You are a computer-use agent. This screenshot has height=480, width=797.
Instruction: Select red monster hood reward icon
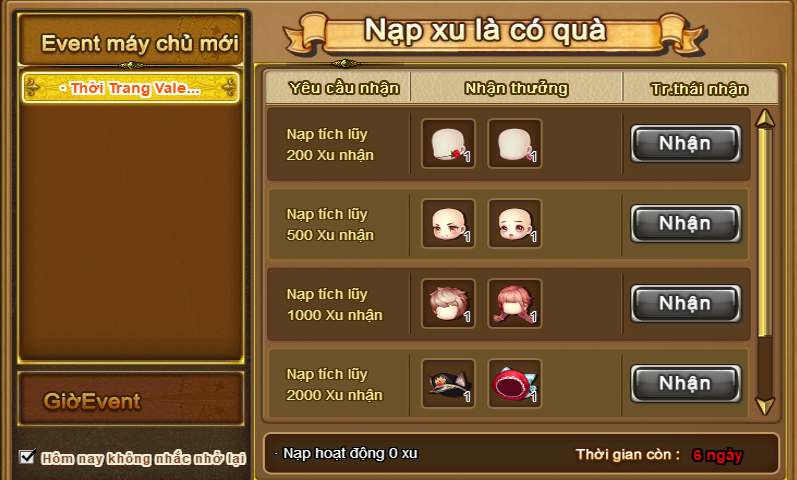[x=514, y=383]
